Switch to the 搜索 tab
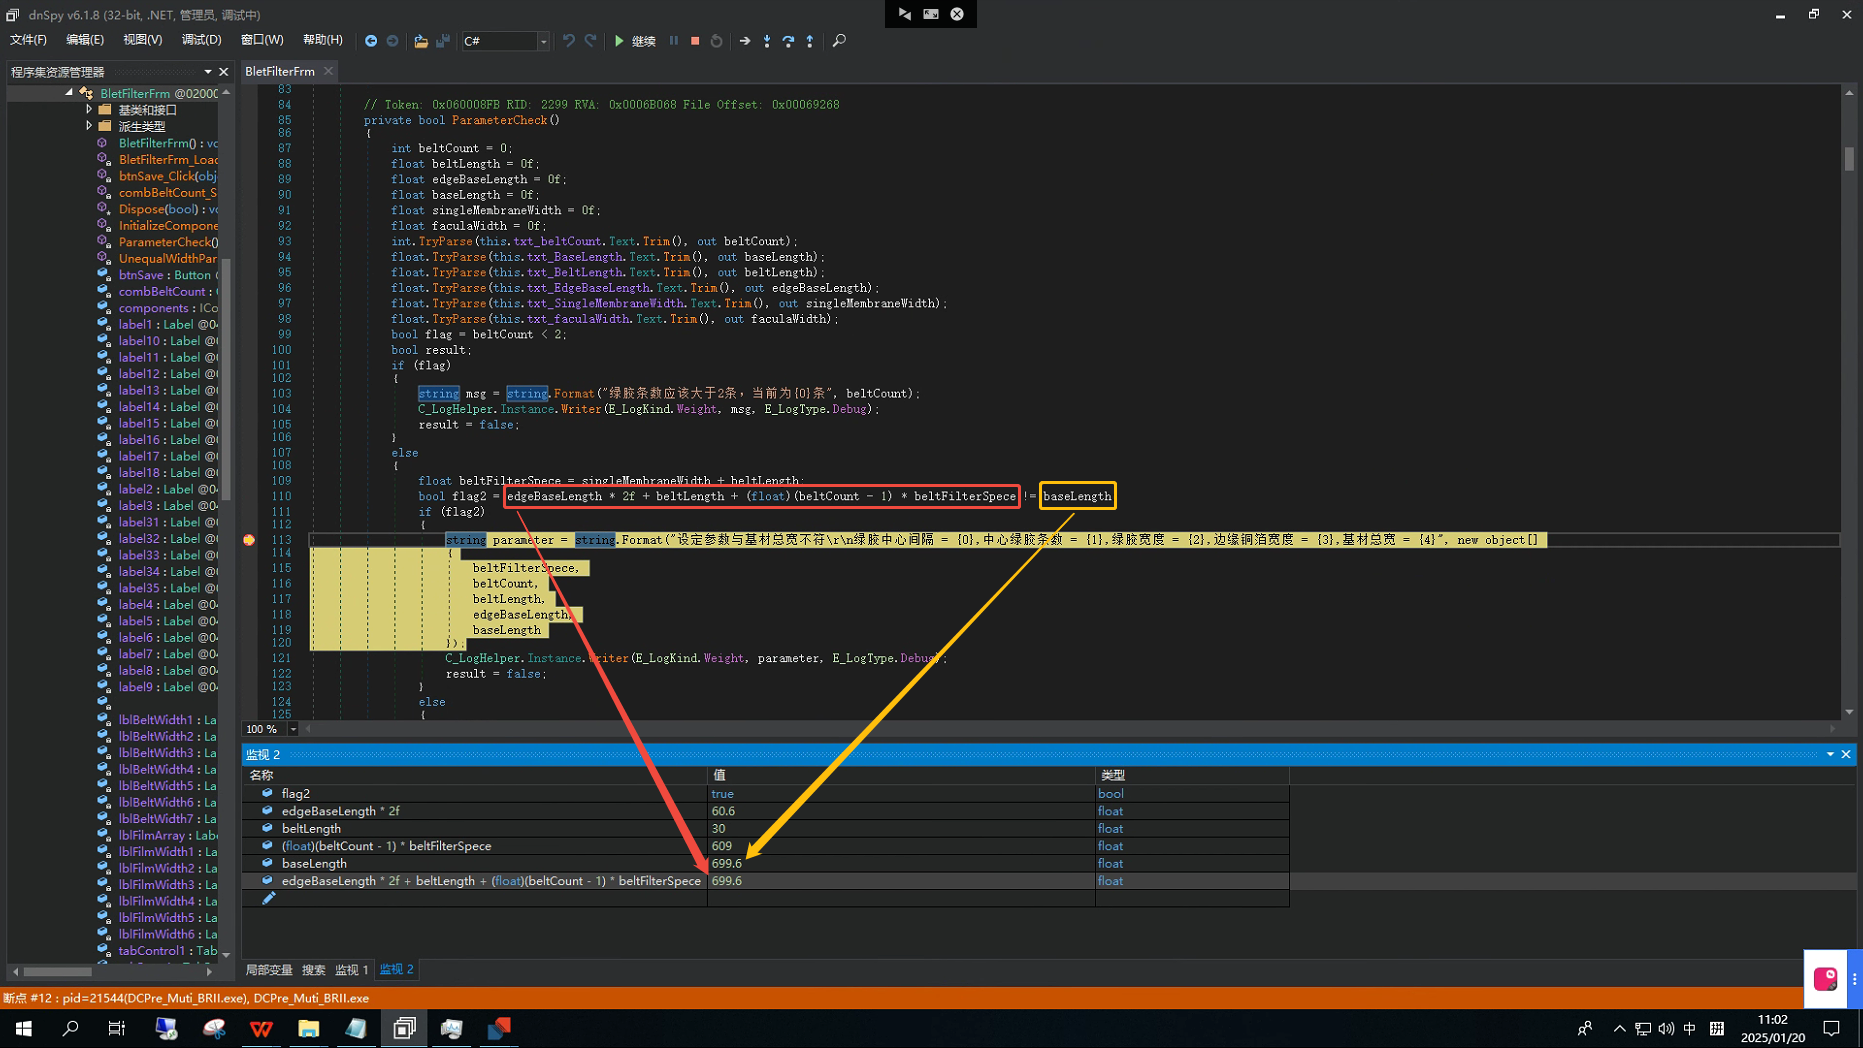The image size is (1863, 1048). pyautogui.click(x=314, y=970)
